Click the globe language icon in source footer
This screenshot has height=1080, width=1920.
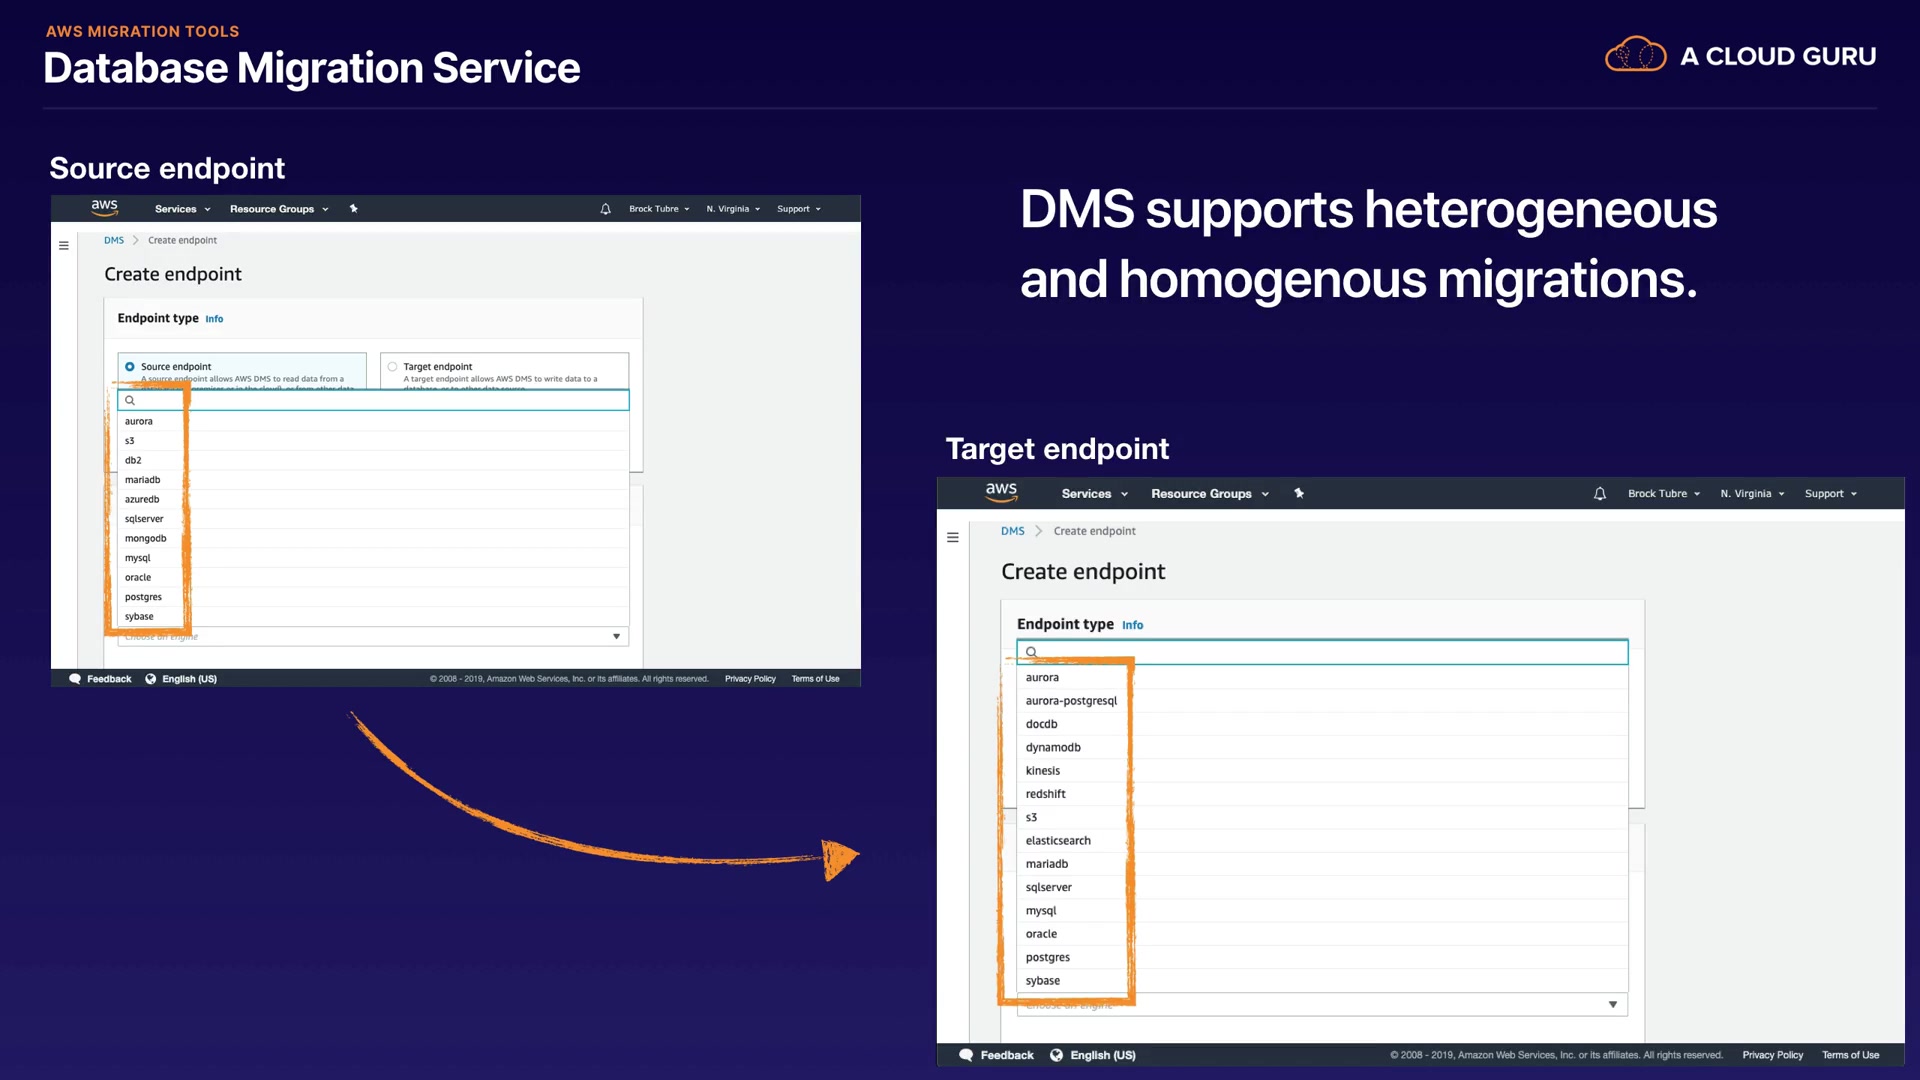(151, 679)
